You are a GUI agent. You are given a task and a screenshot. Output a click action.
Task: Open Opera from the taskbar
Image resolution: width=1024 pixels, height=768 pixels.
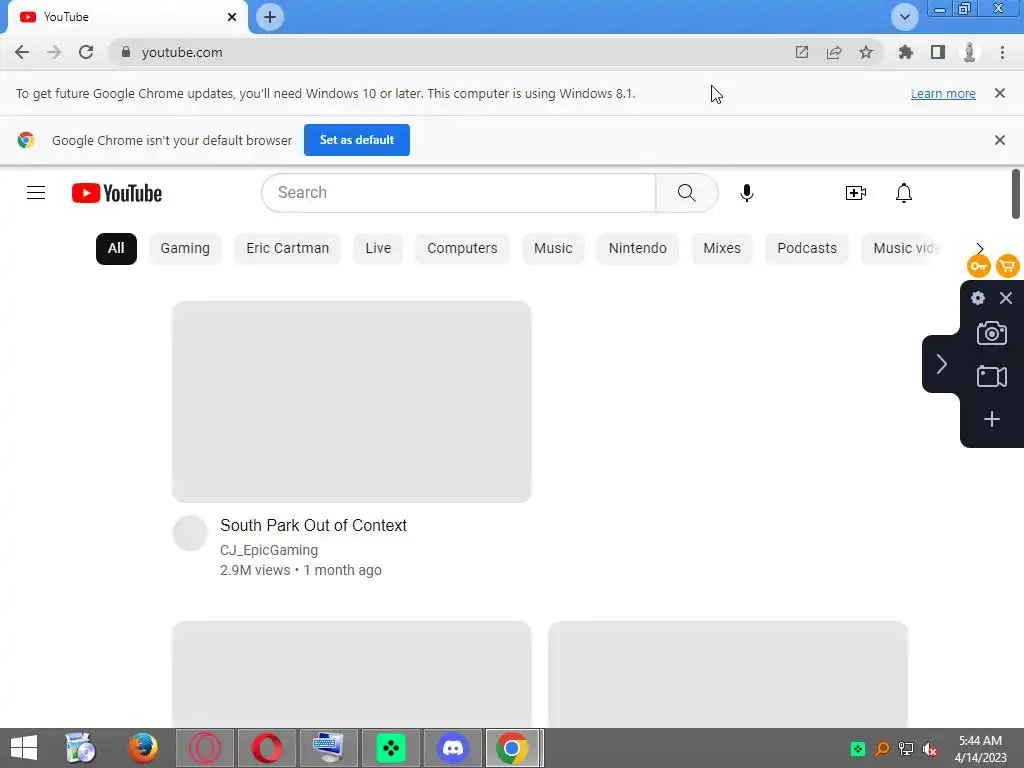click(266, 748)
